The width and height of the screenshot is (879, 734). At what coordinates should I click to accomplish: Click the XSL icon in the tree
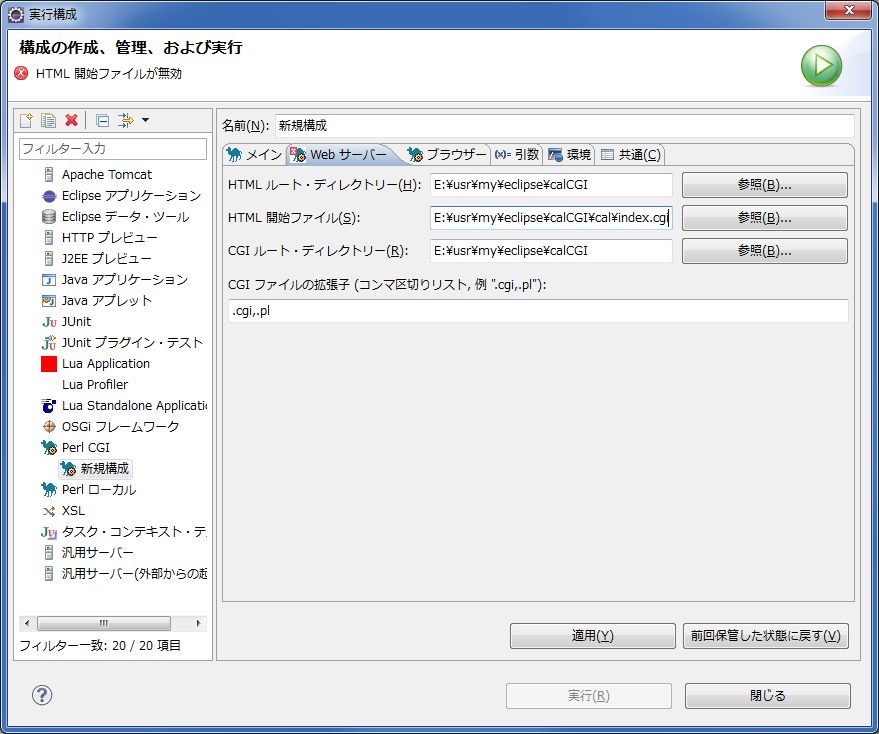[49, 511]
